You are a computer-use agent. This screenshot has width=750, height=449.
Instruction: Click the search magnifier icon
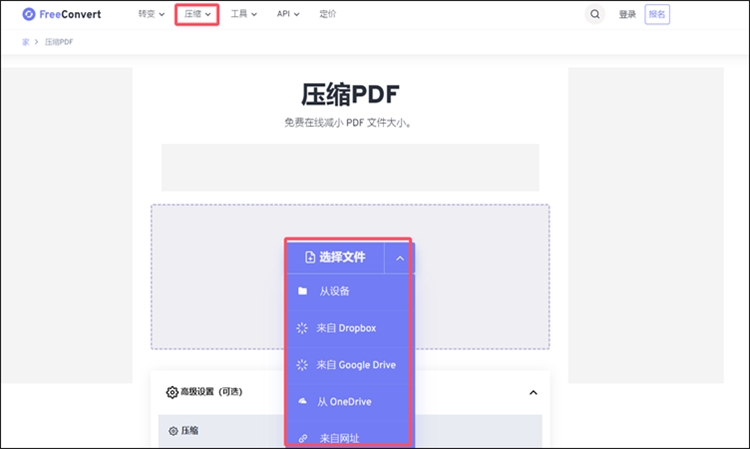click(x=595, y=14)
